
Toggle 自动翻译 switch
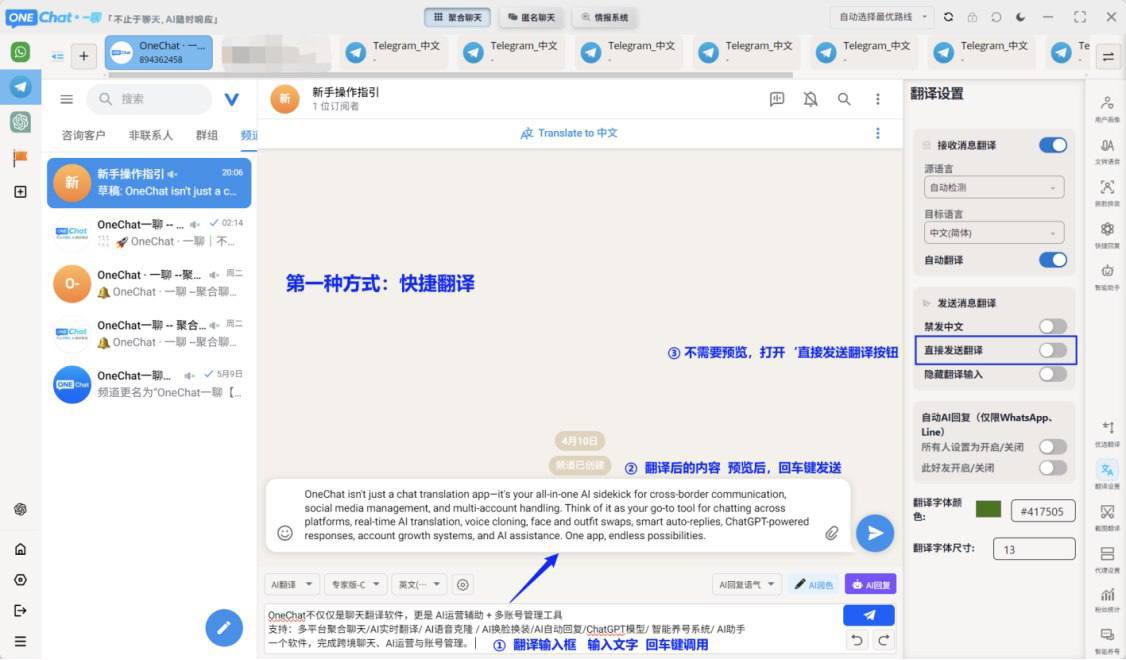1053,260
